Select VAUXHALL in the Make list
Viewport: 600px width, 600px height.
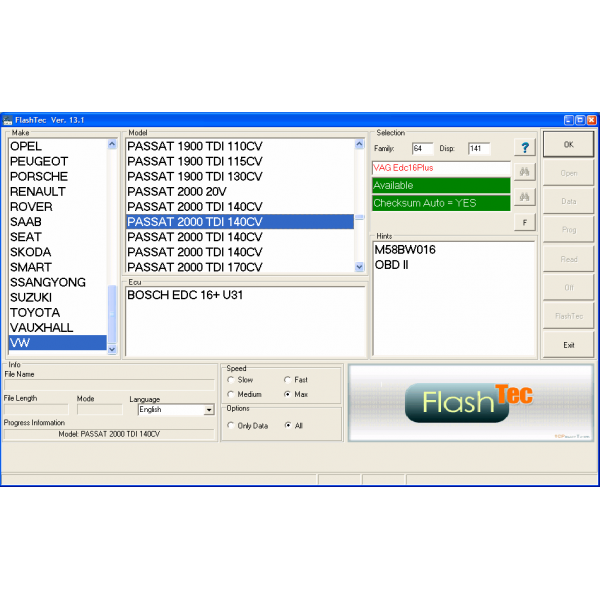(57, 328)
